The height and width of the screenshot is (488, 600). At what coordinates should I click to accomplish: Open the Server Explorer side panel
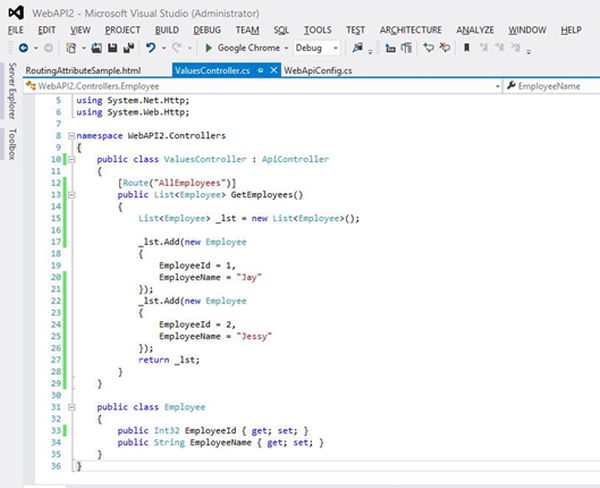(12, 91)
